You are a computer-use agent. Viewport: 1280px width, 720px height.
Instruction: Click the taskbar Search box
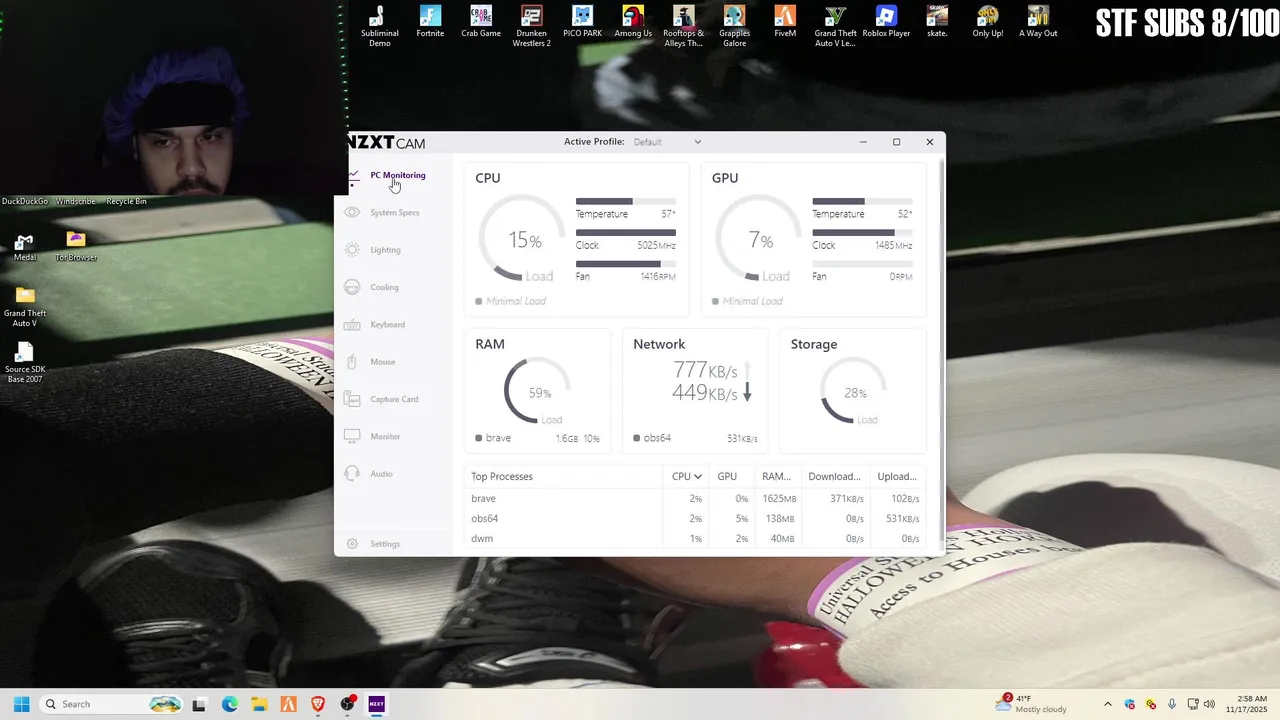pos(113,704)
